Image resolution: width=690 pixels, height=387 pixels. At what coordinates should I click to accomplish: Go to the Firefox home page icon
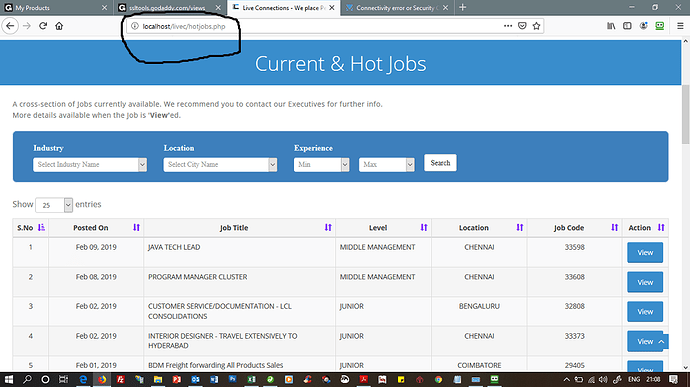[59, 26]
